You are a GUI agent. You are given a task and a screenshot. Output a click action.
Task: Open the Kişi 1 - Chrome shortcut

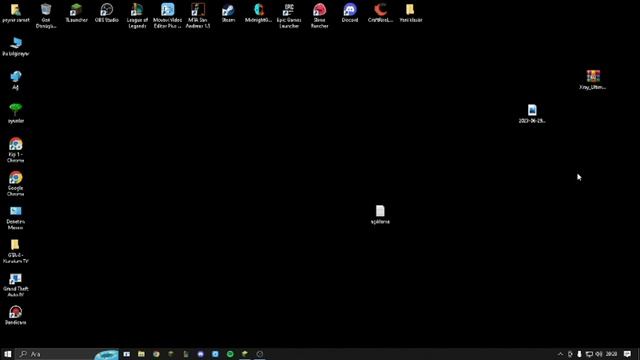tap(16, 150)
